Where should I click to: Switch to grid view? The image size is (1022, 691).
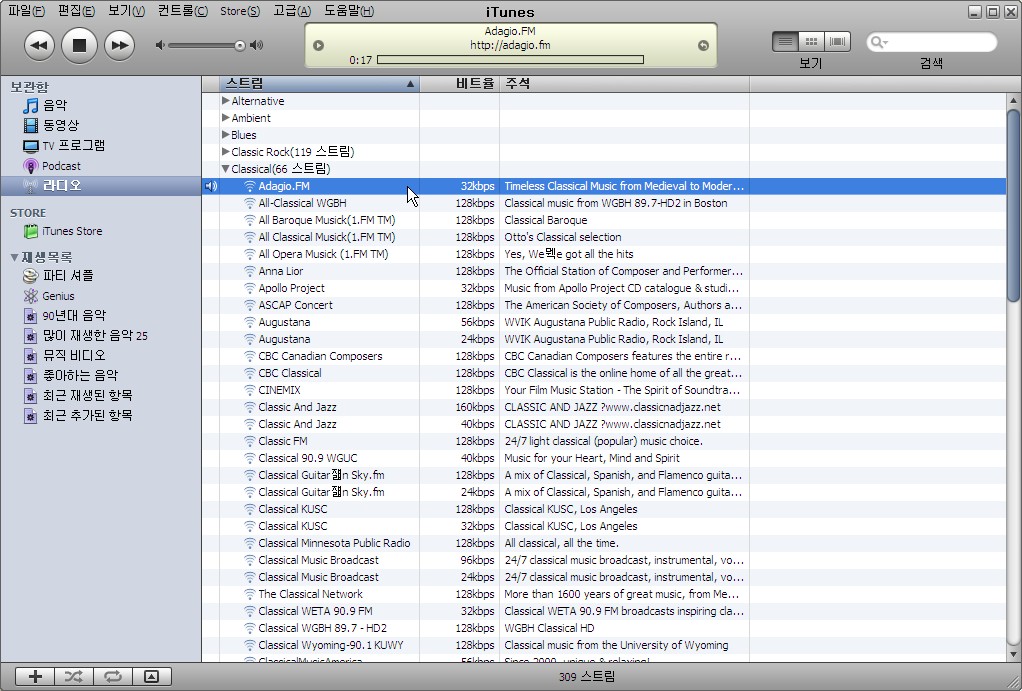tap(811, 42)
